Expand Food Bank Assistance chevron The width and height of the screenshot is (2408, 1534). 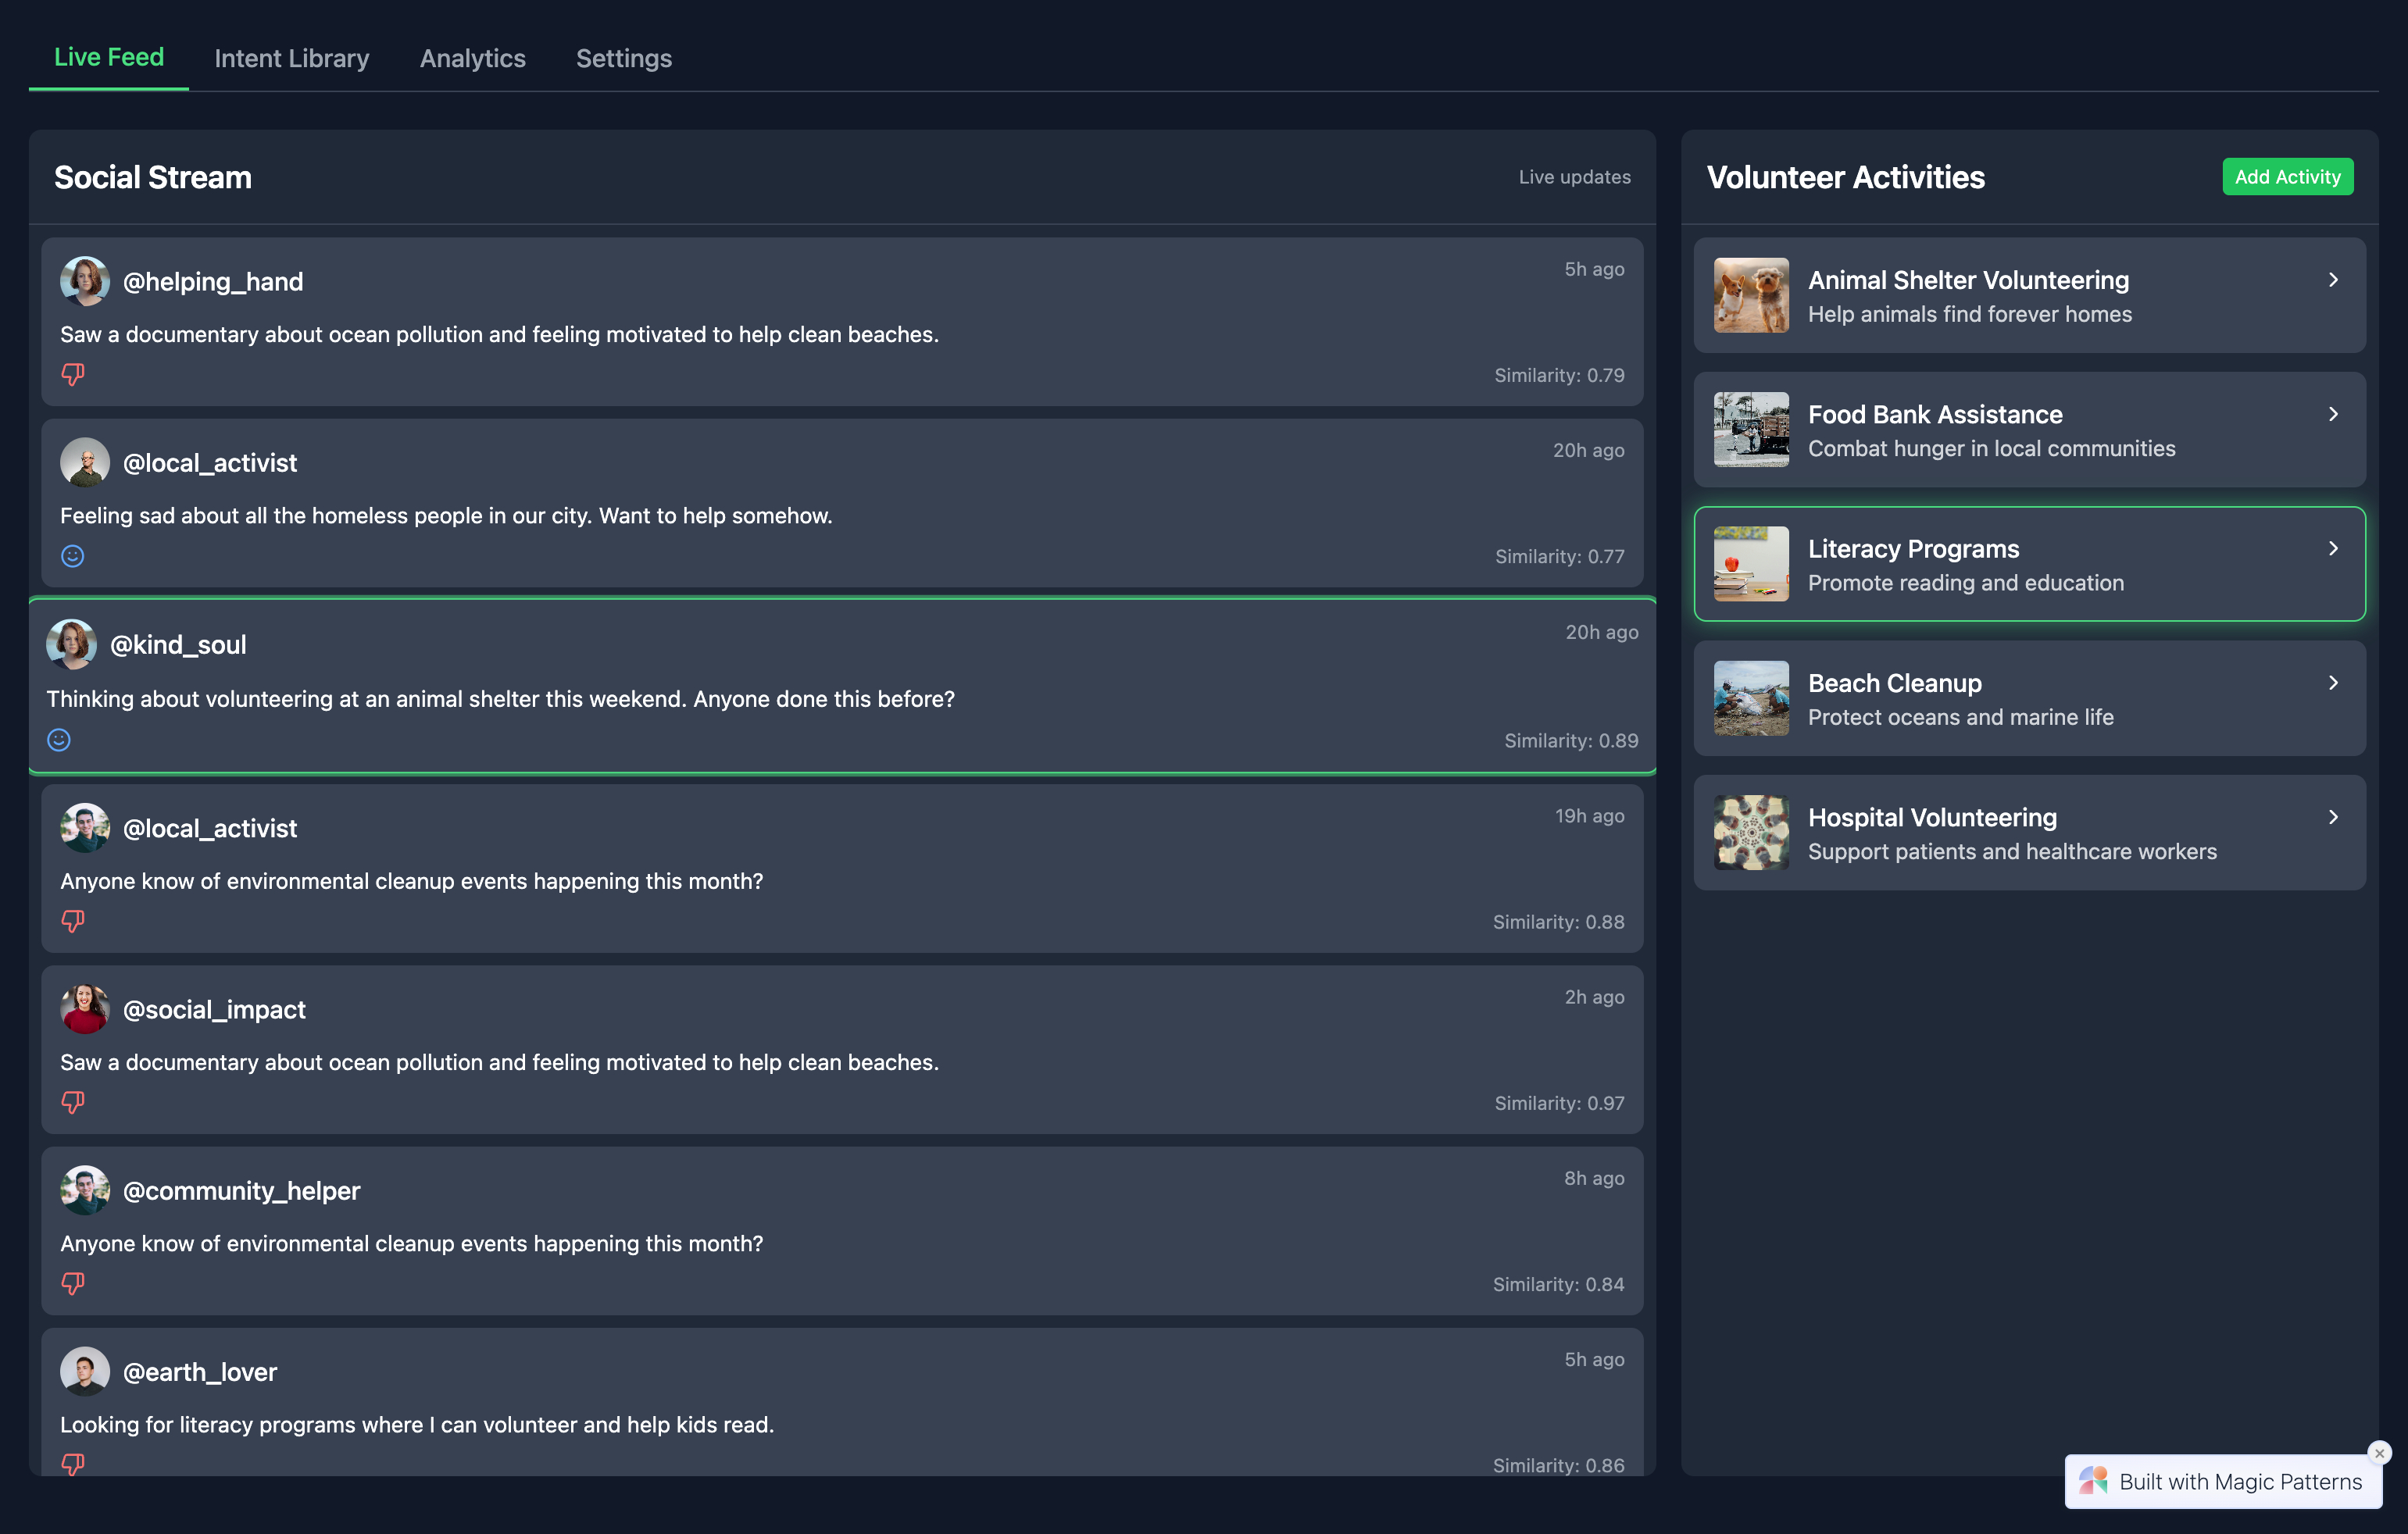pyautogui.click(x=2333, y=414)
